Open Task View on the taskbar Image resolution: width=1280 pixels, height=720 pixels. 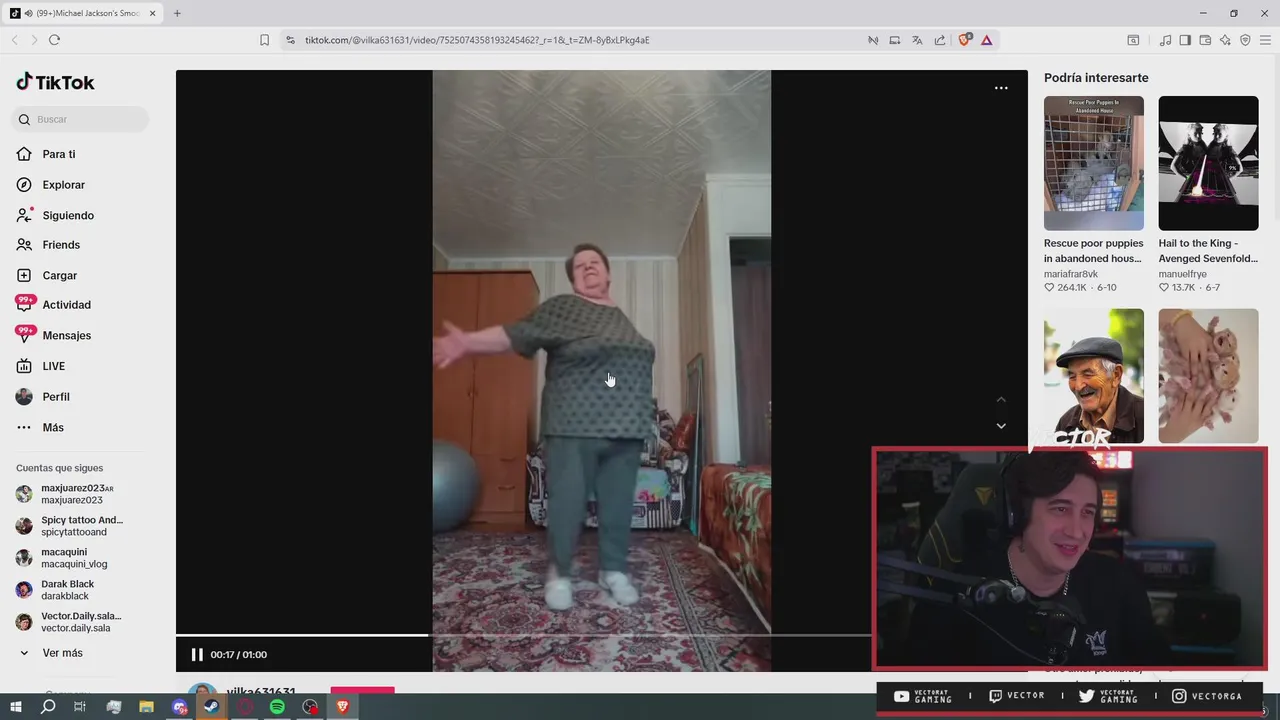[80, 707]
